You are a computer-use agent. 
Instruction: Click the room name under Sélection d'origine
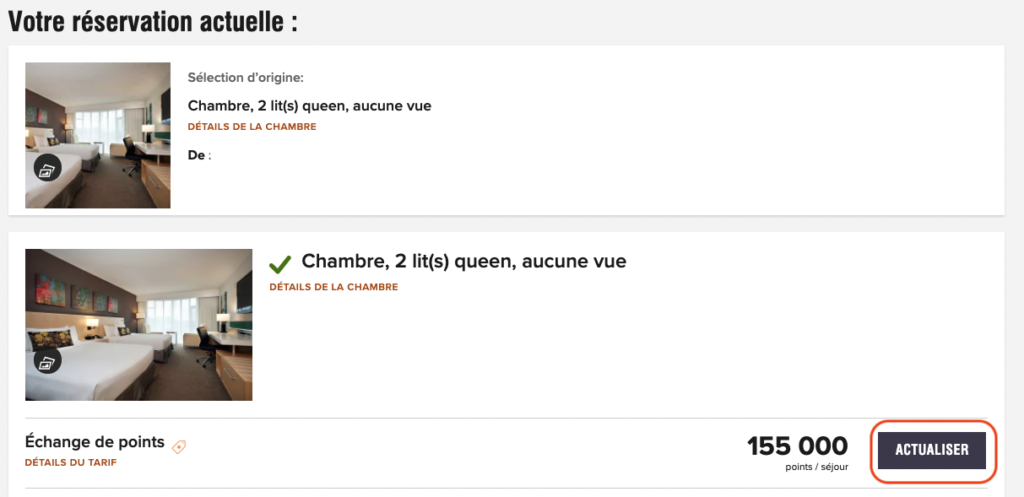tap(309, 106)
